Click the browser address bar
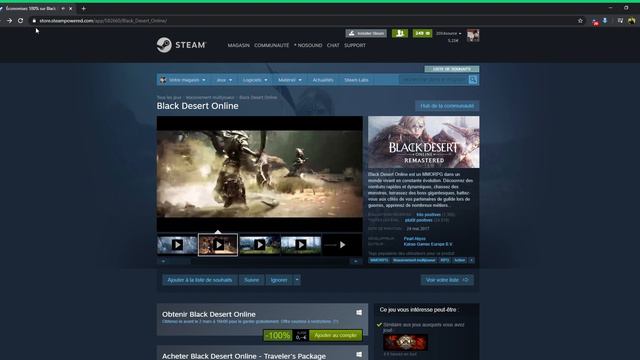Image resolution: width=640 pixels, height=360 pixels. pyautogui.click(x=306, y=20)
